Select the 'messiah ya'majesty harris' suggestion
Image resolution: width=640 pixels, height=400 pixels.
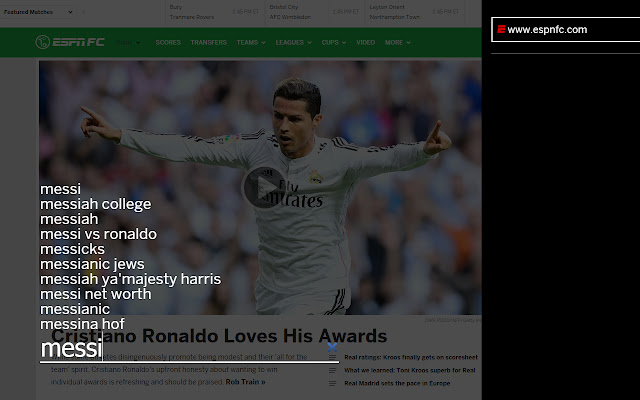[x=131, y=279]
